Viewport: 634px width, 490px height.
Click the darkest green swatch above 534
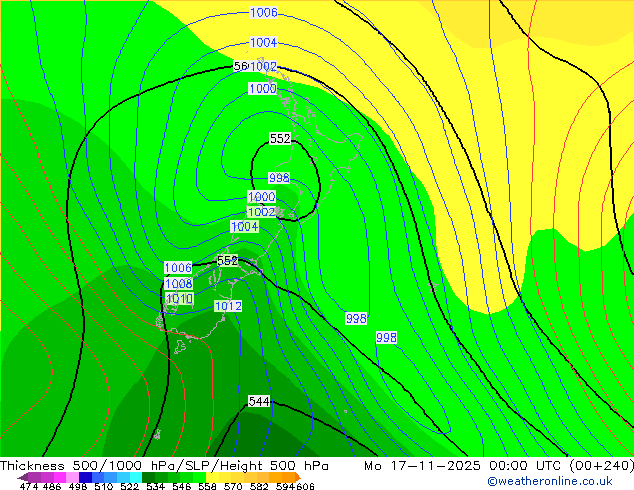(x=149, y=477)
